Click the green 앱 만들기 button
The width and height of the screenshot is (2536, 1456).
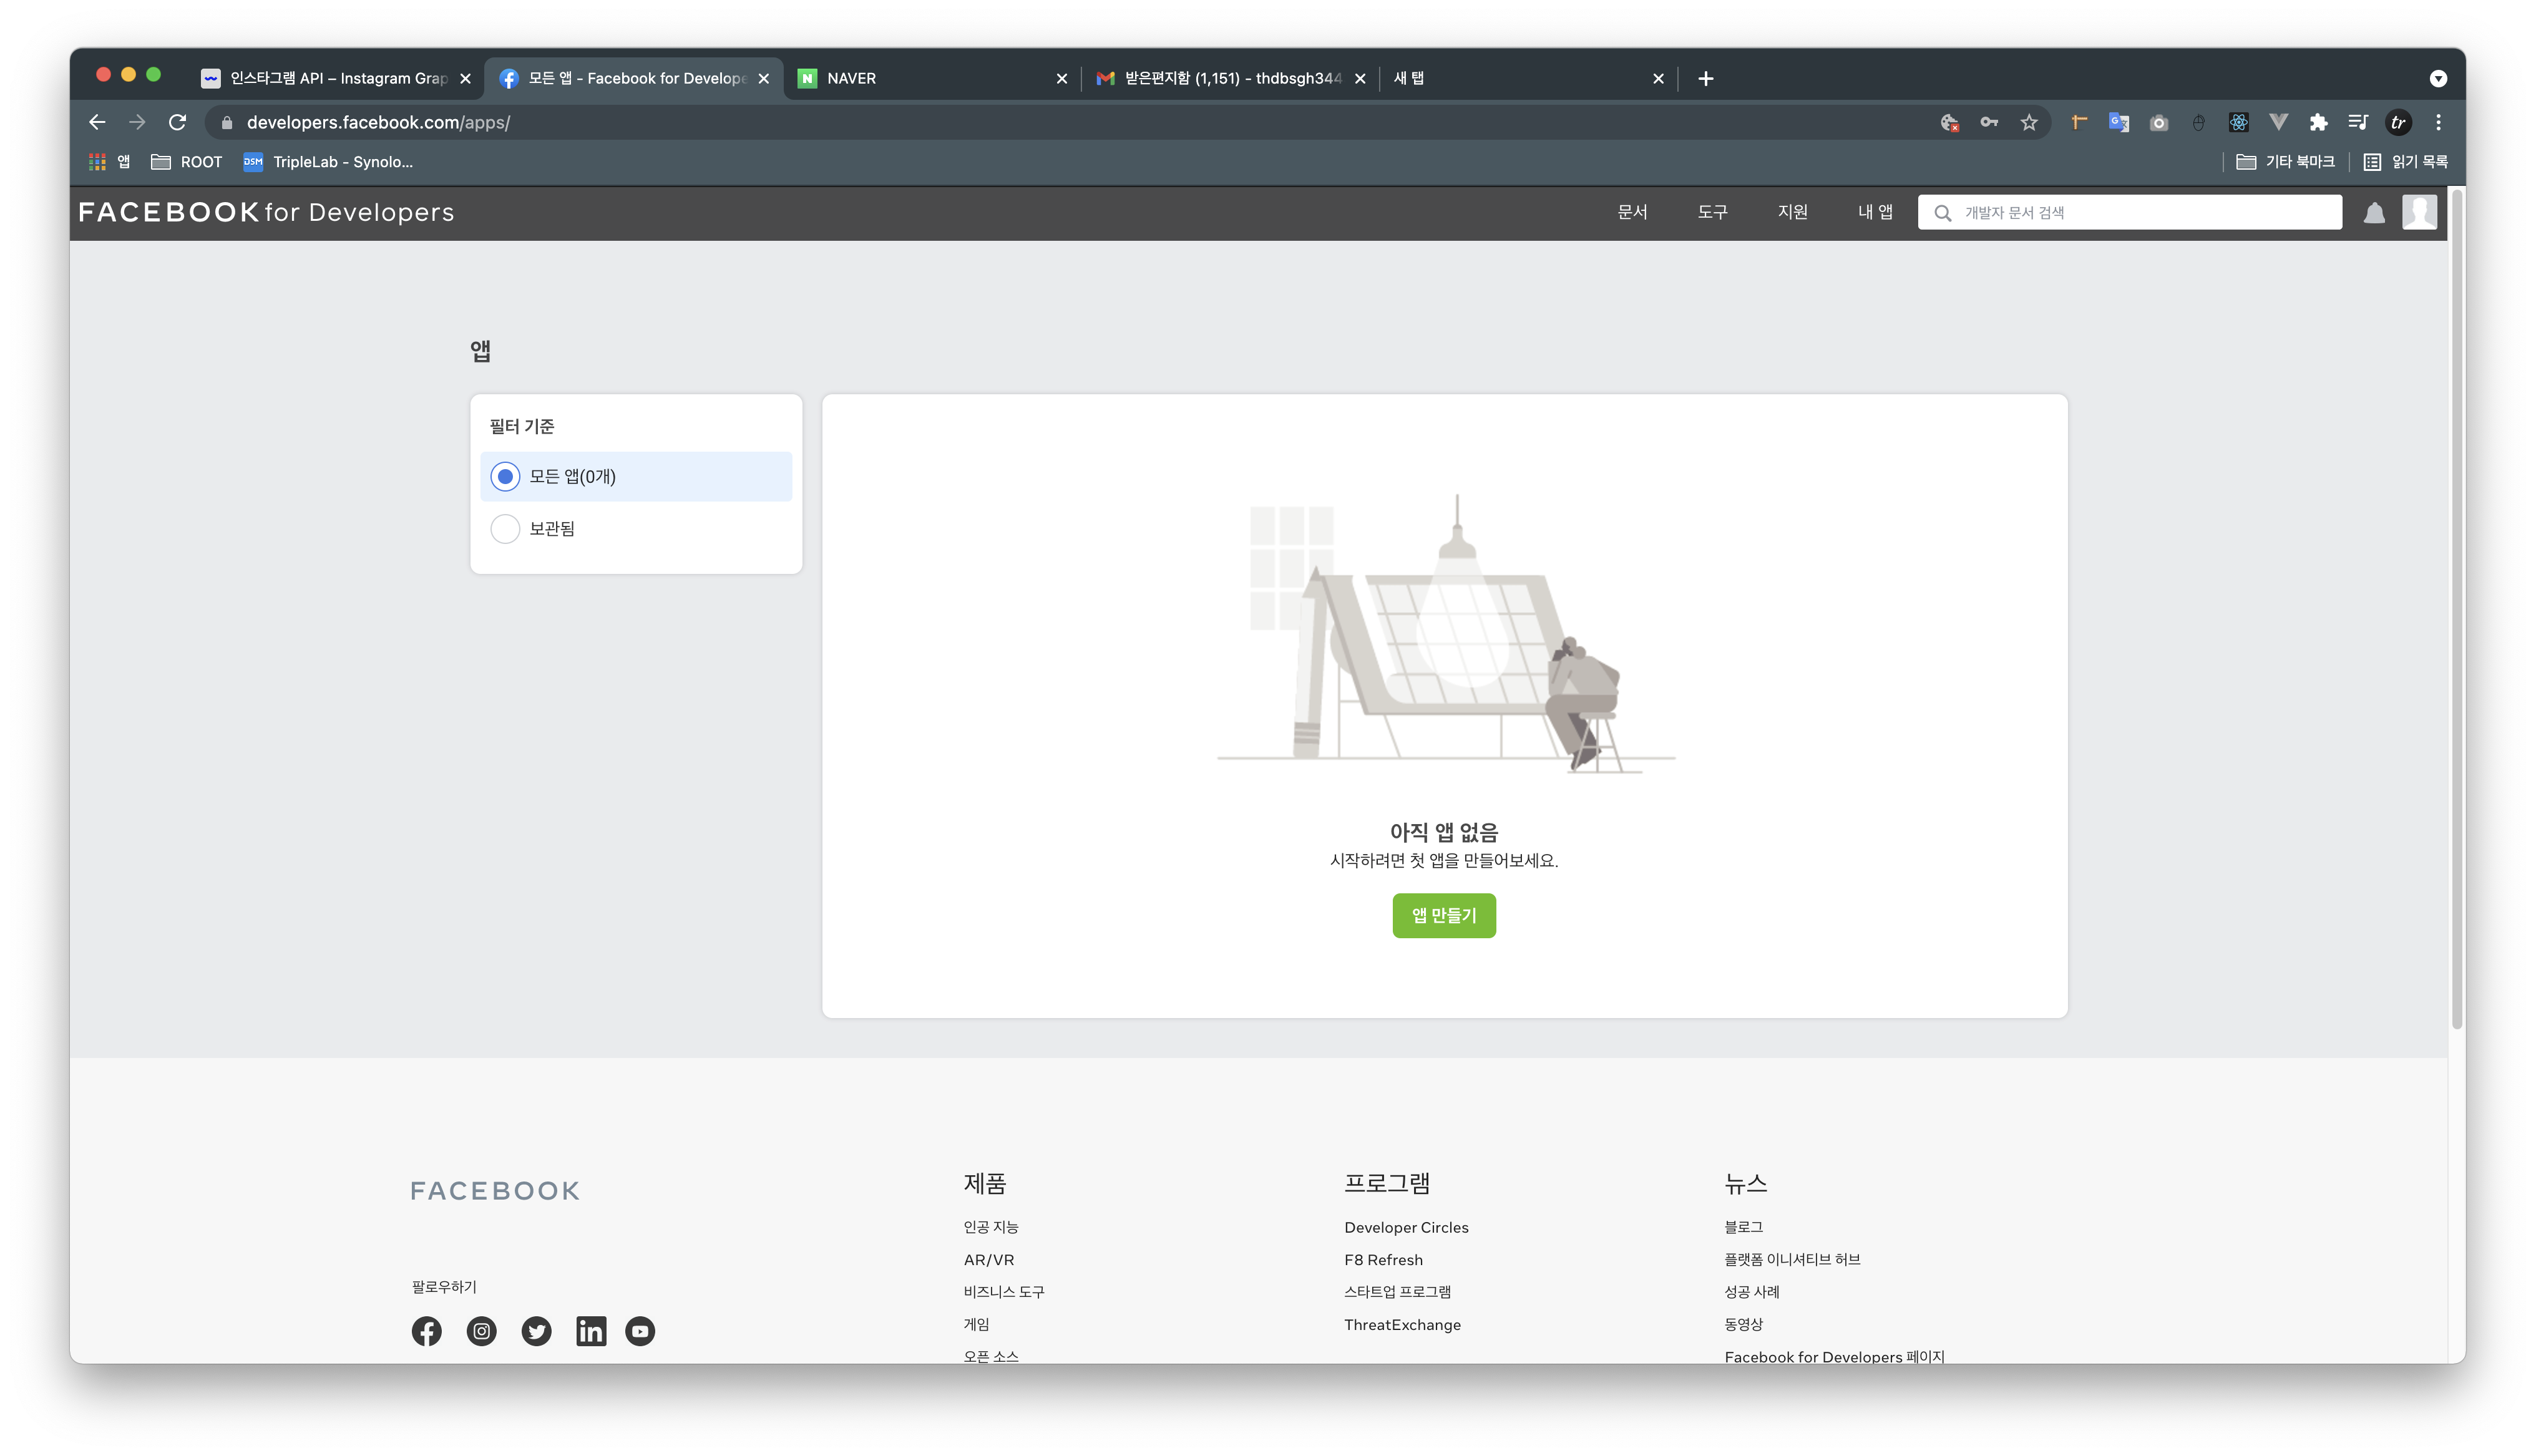[x=1444, y=915]
